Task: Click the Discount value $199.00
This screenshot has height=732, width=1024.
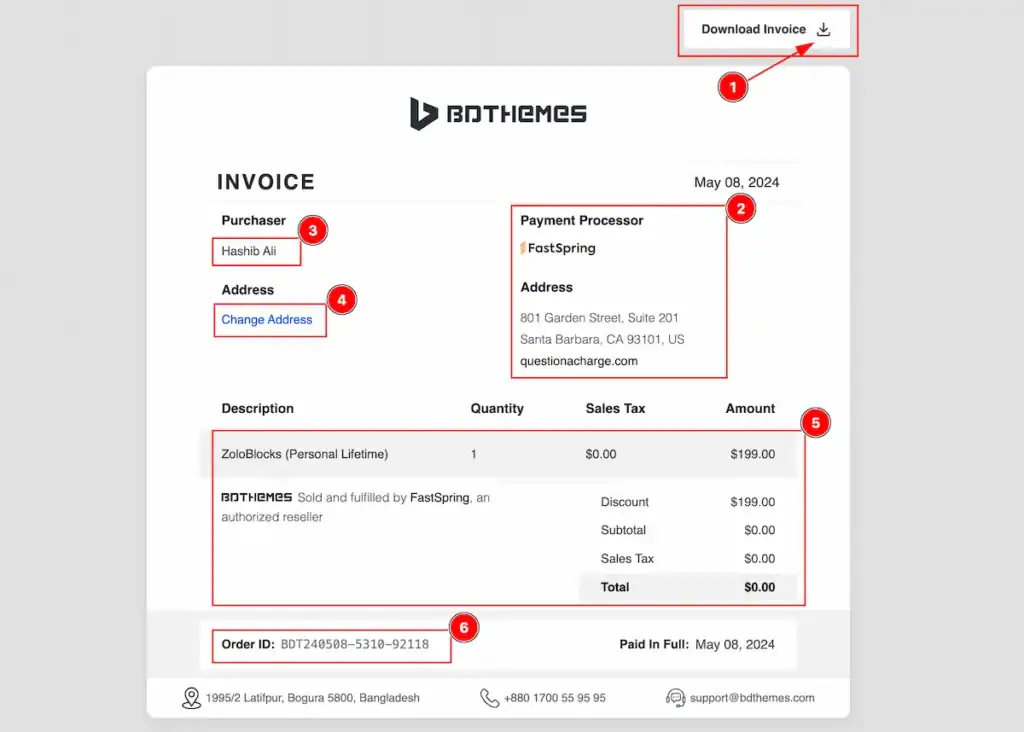Action: (x=752, y=502)
